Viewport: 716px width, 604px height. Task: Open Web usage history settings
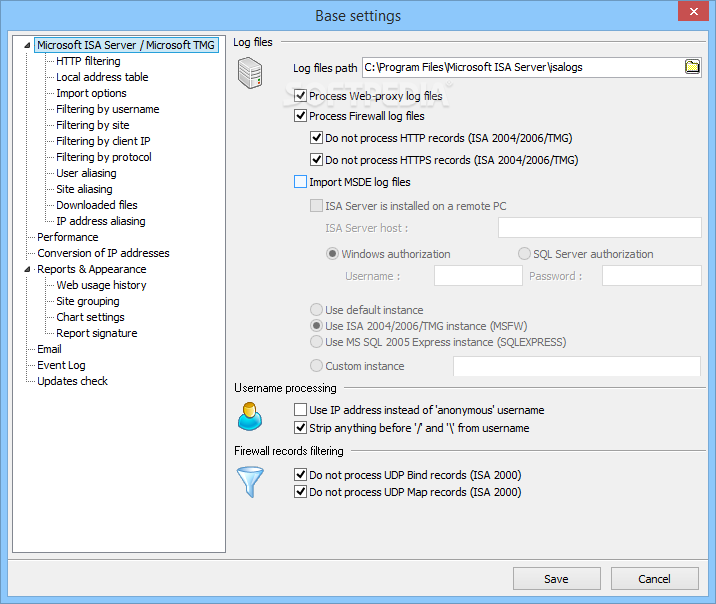pos(101,285)
